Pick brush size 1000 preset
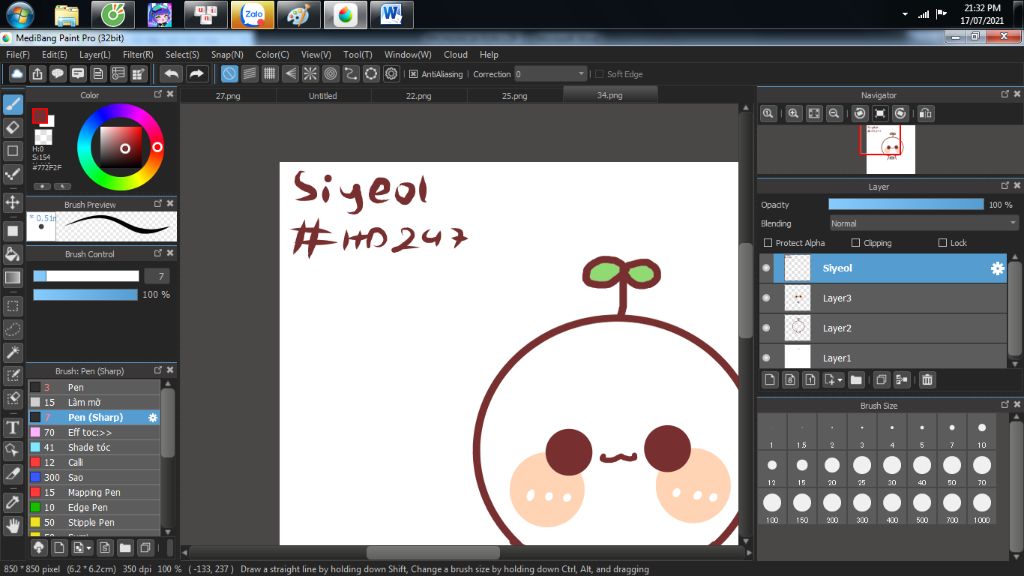1024x576 pixels. tap(982, 508)
